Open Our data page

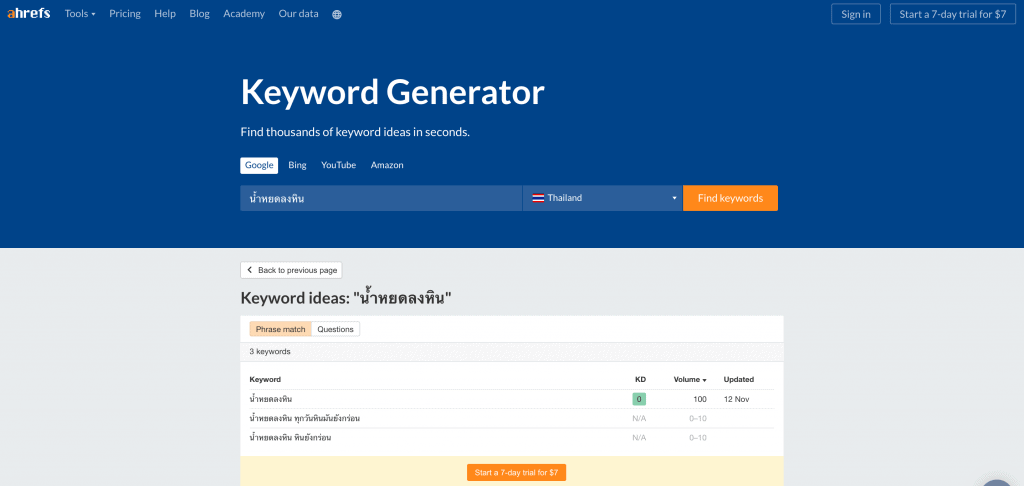point(298,14)
